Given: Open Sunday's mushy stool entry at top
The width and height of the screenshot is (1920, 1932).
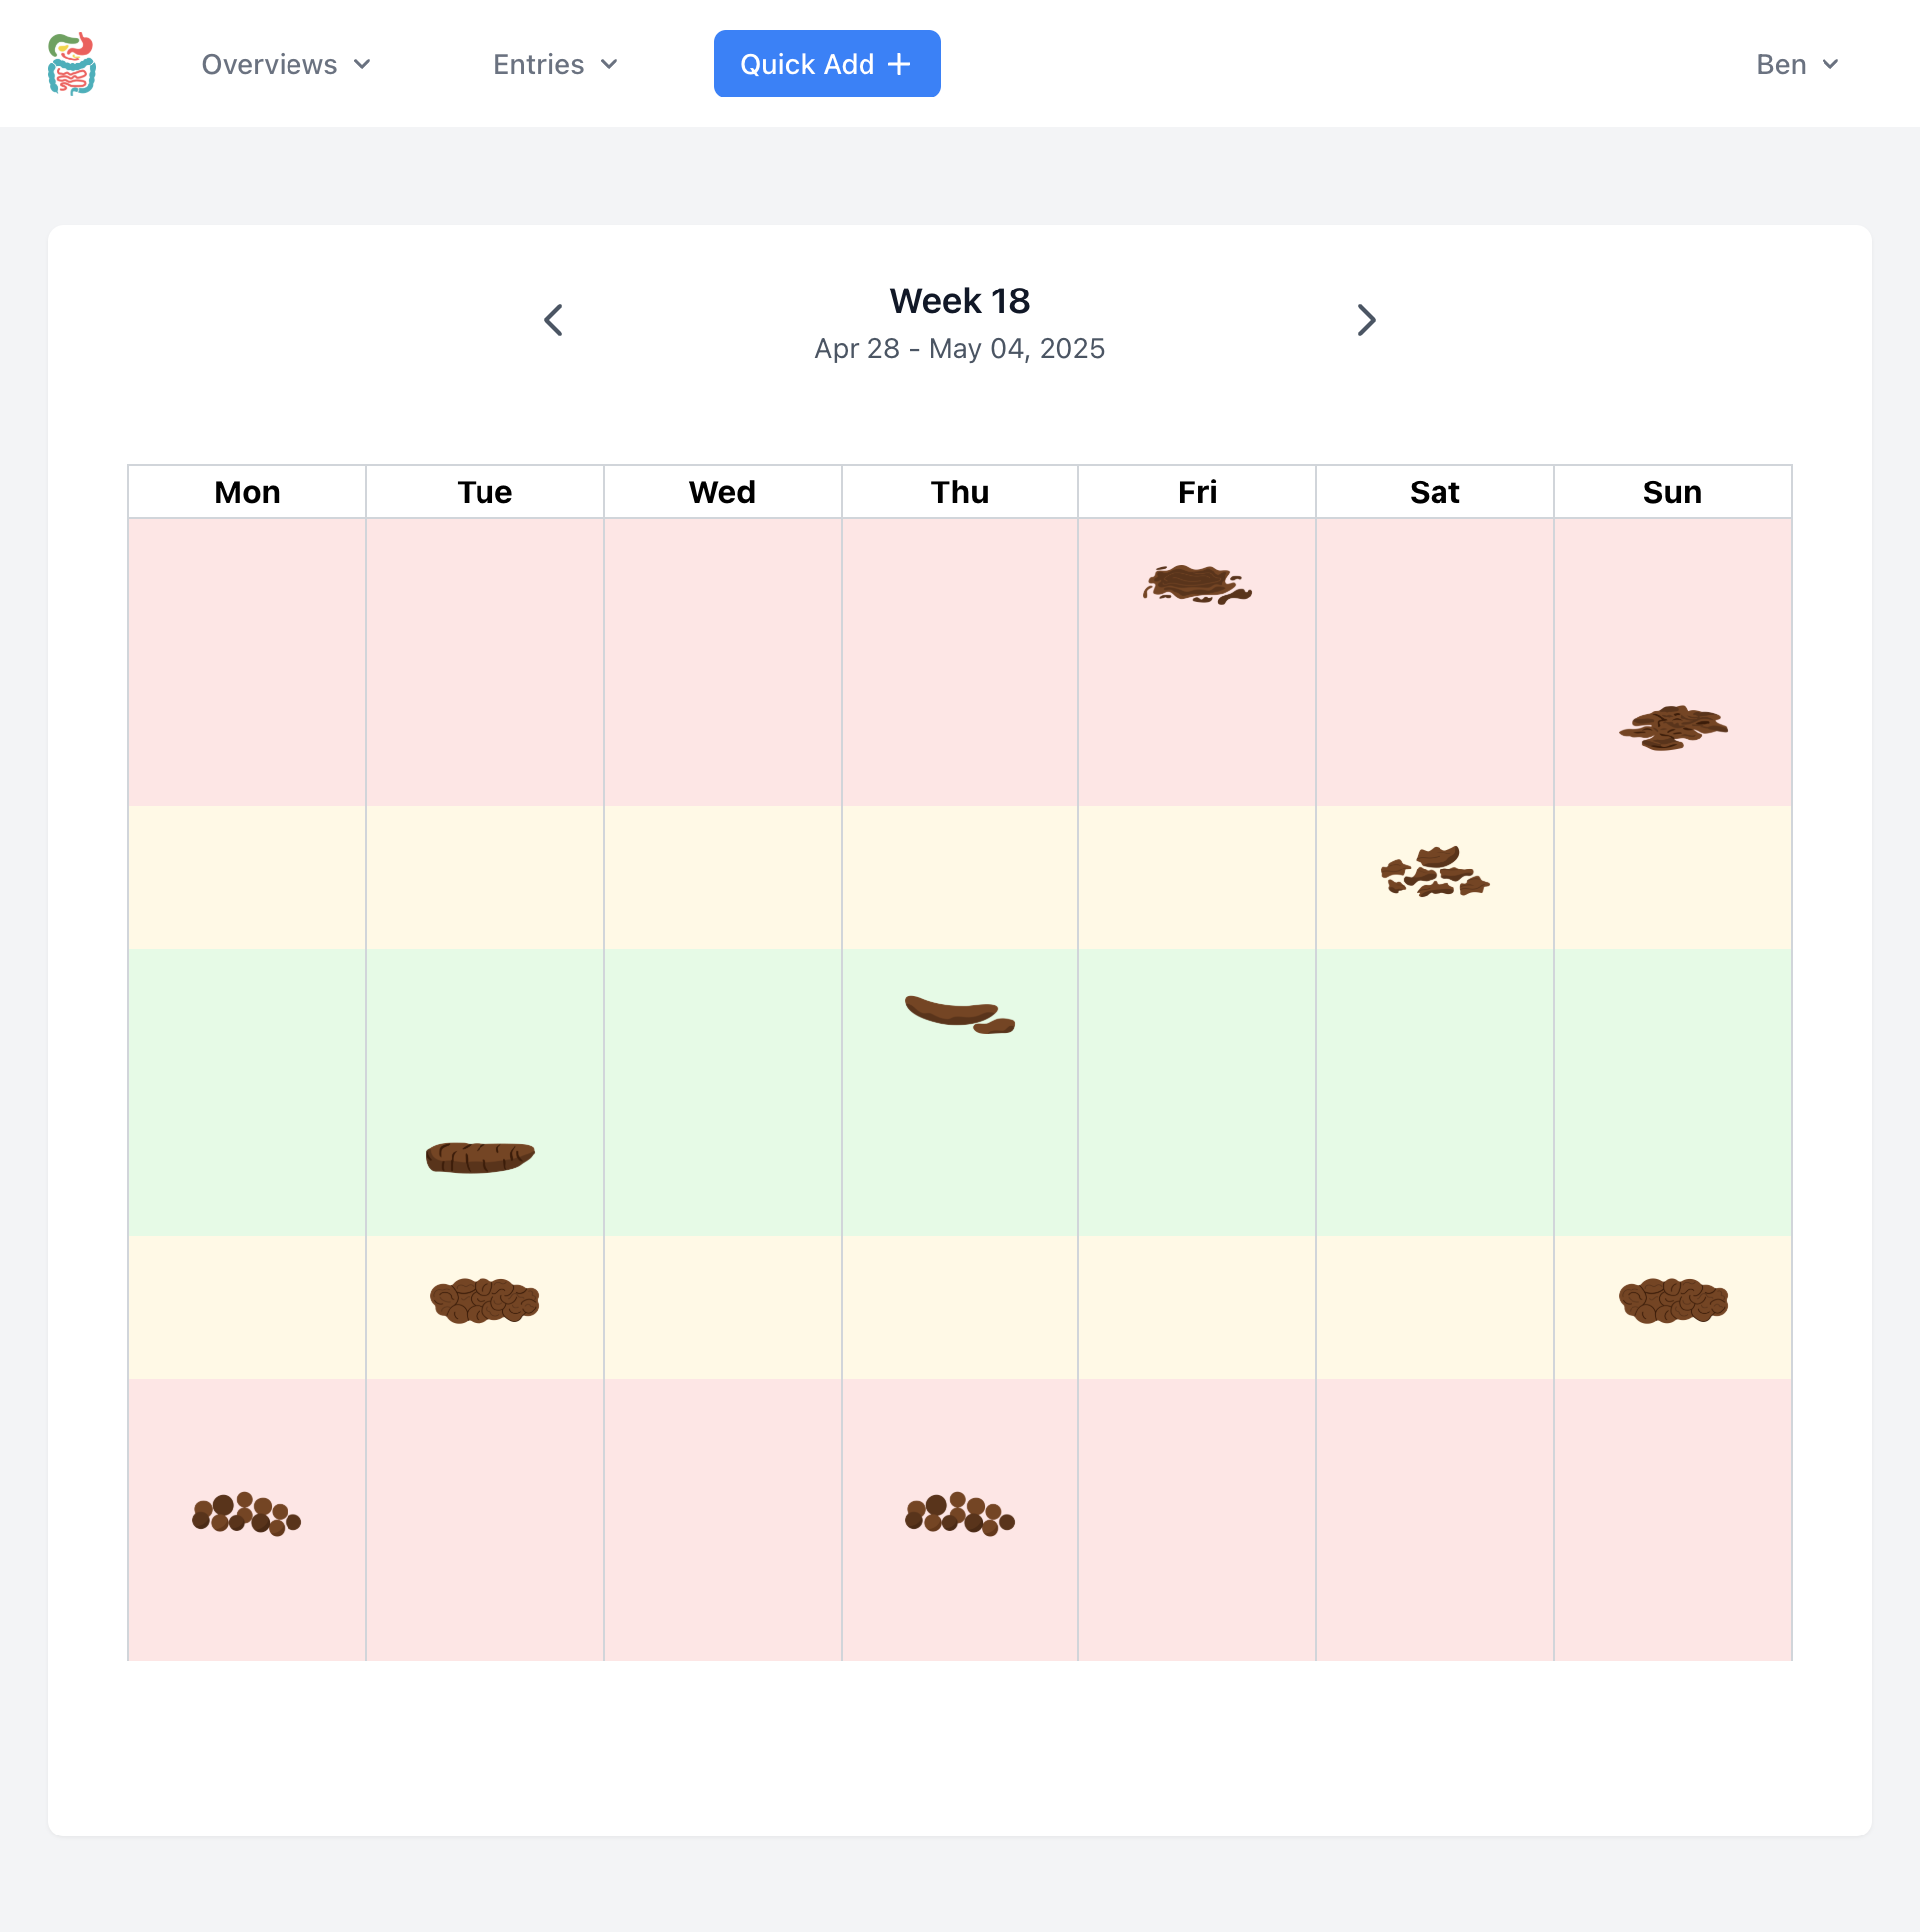Looking at the screenshot, I should coord(1672,727).
